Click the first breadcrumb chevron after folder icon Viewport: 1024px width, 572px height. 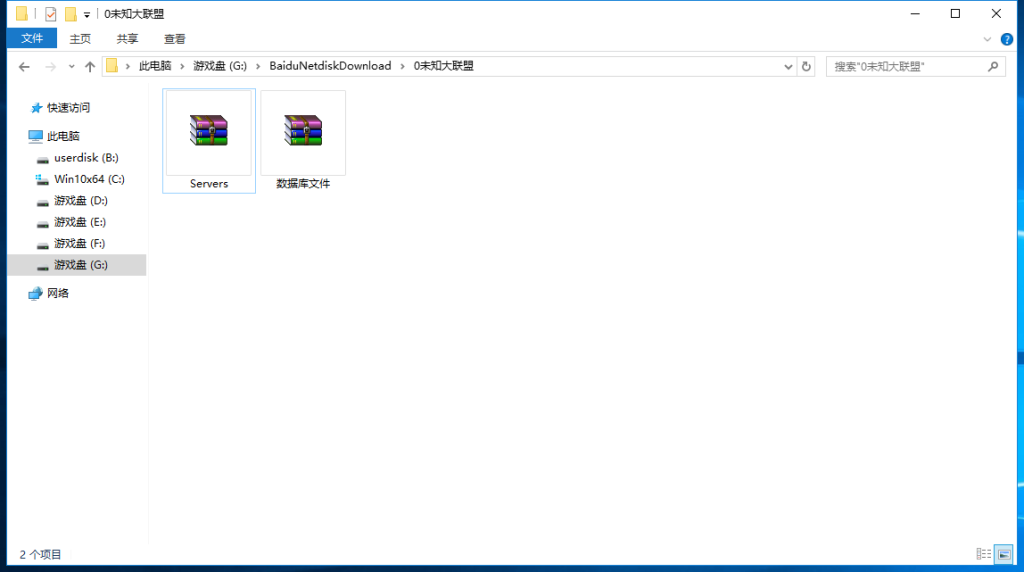(x=128, y=67)
